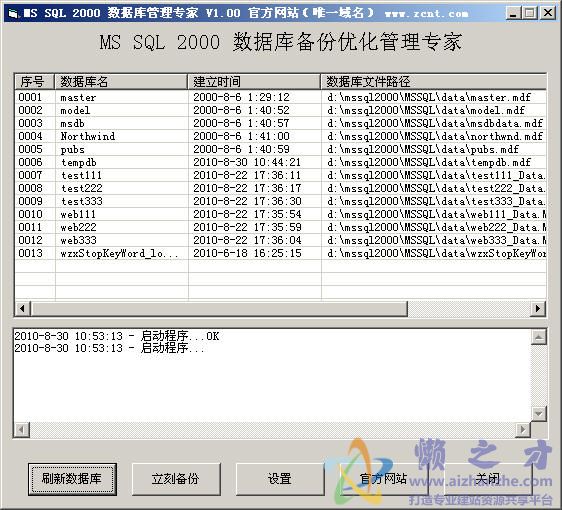Click row number 0001
Screen dimensions: 562x510
point(30,97)
